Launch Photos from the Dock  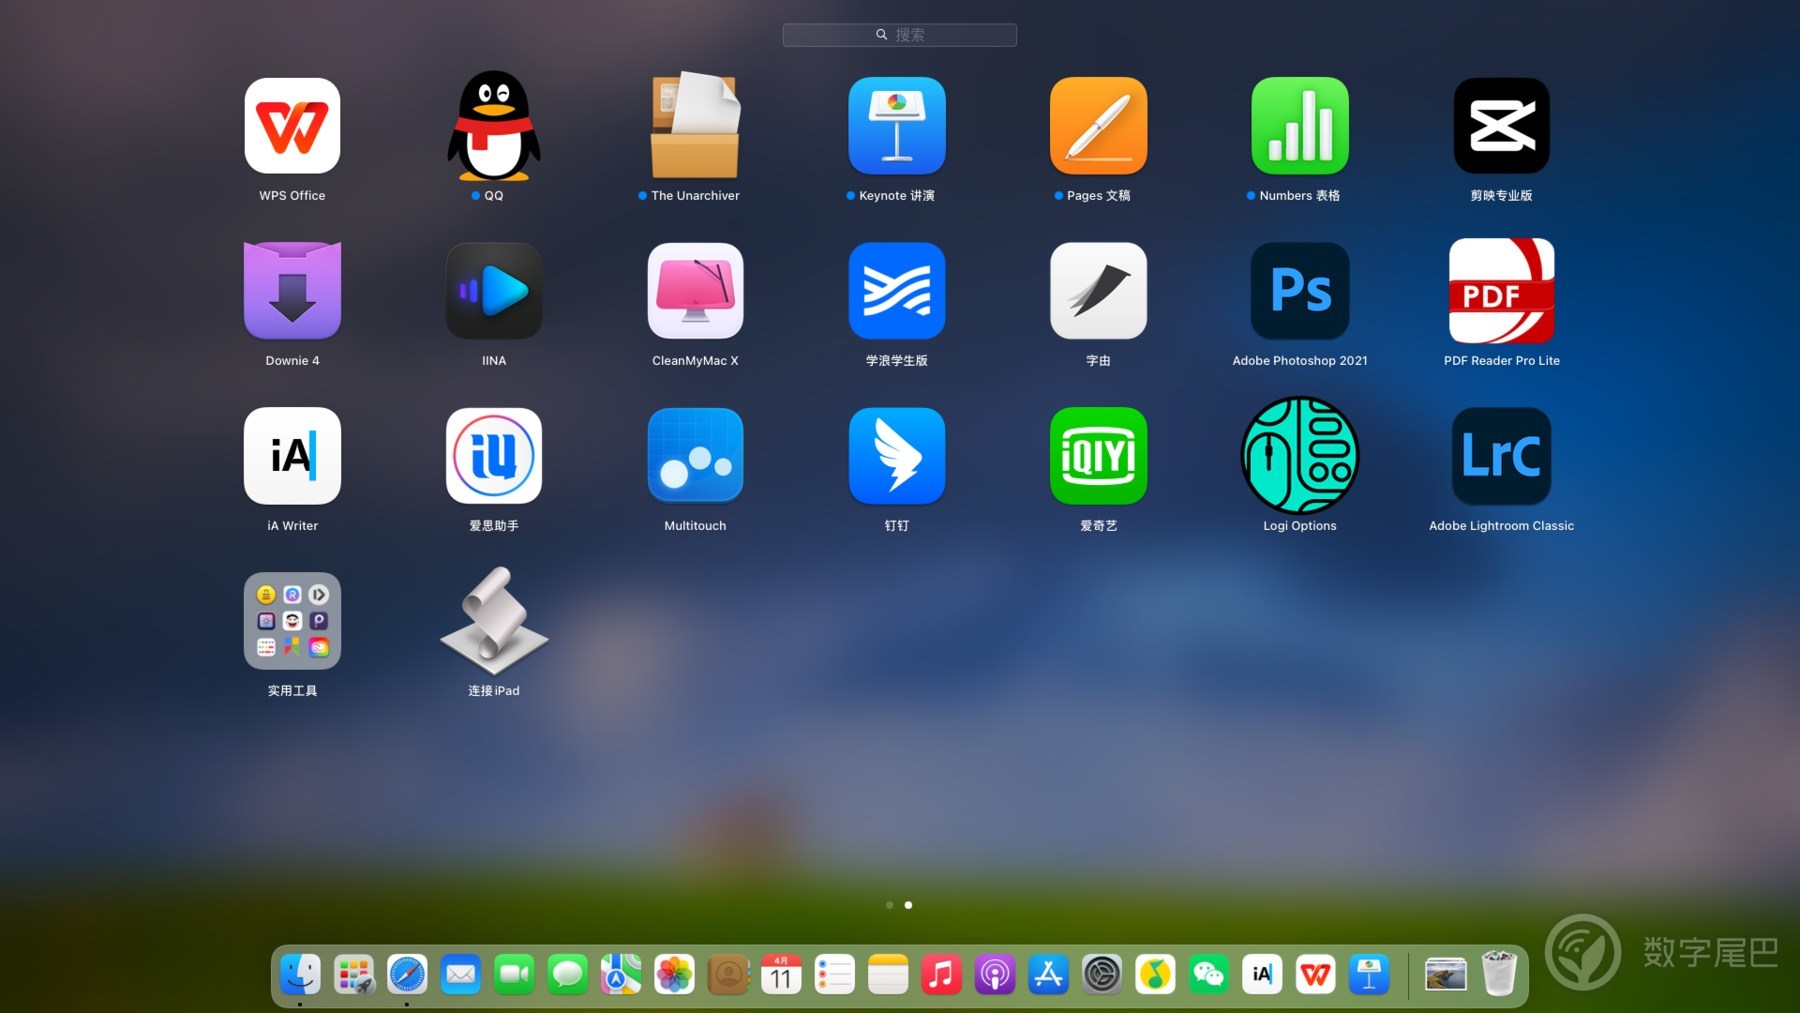[675, 974]
